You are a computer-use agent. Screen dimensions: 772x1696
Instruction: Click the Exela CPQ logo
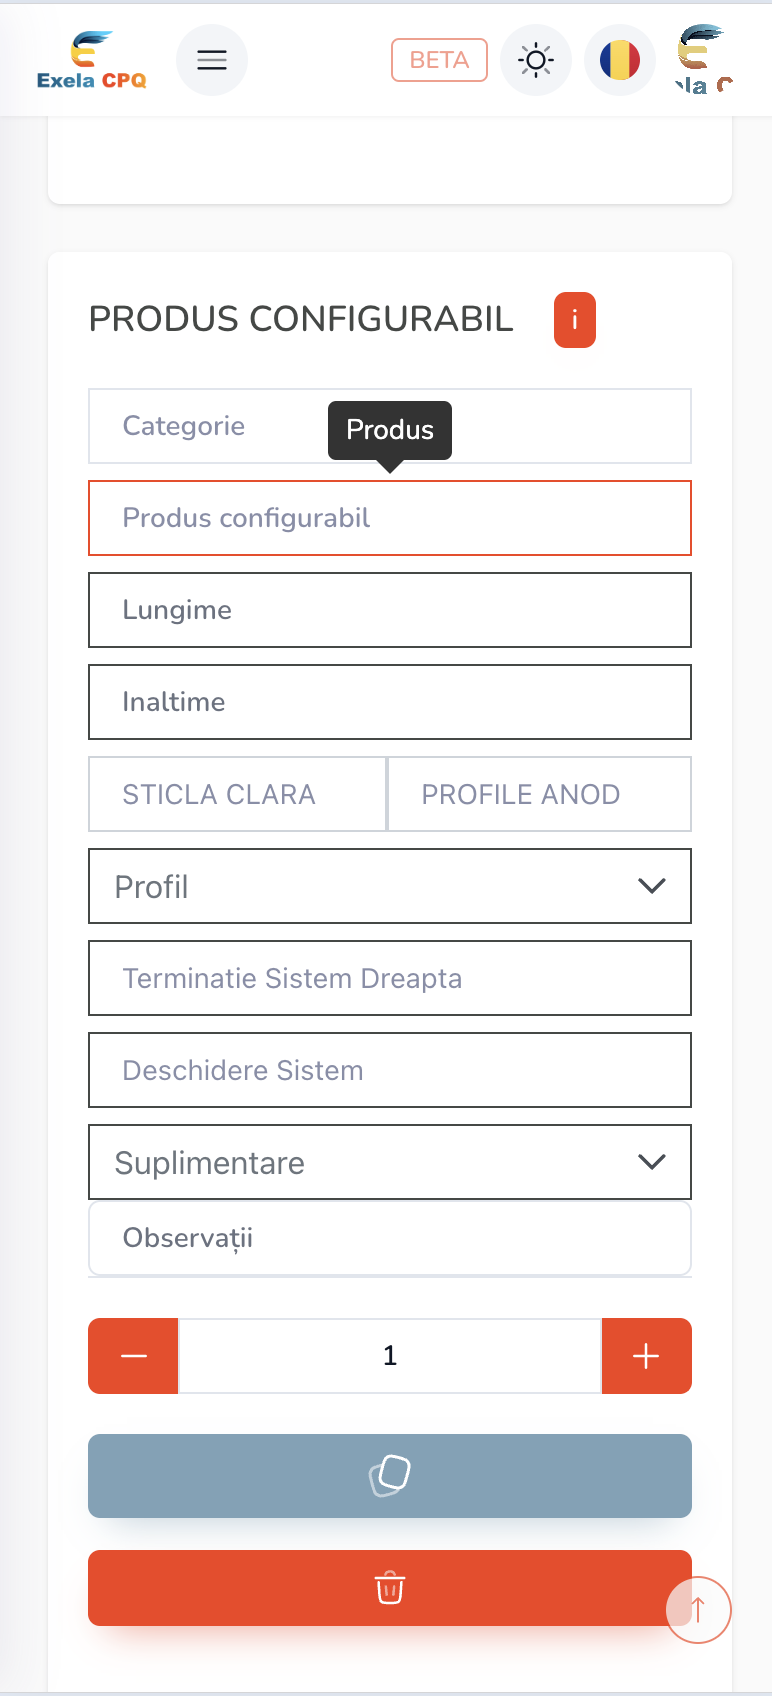pos(92,60)
